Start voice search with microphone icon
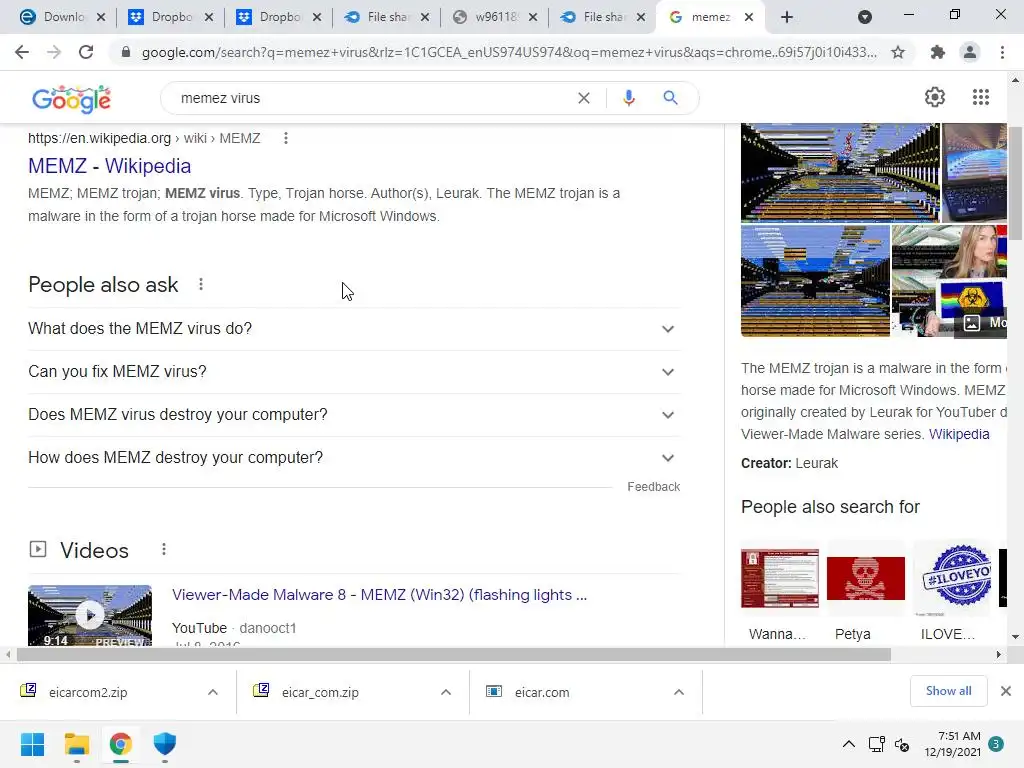Viewport: 1024px width, 768px height. (x=628, y=98)
